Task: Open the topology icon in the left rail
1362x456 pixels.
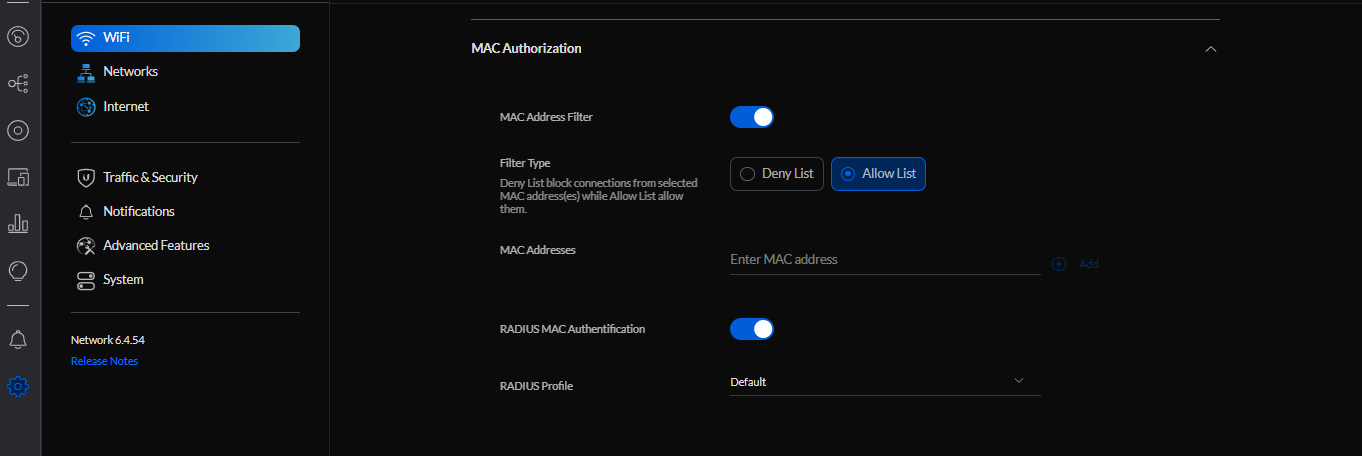Action: [x=18, y=83]
